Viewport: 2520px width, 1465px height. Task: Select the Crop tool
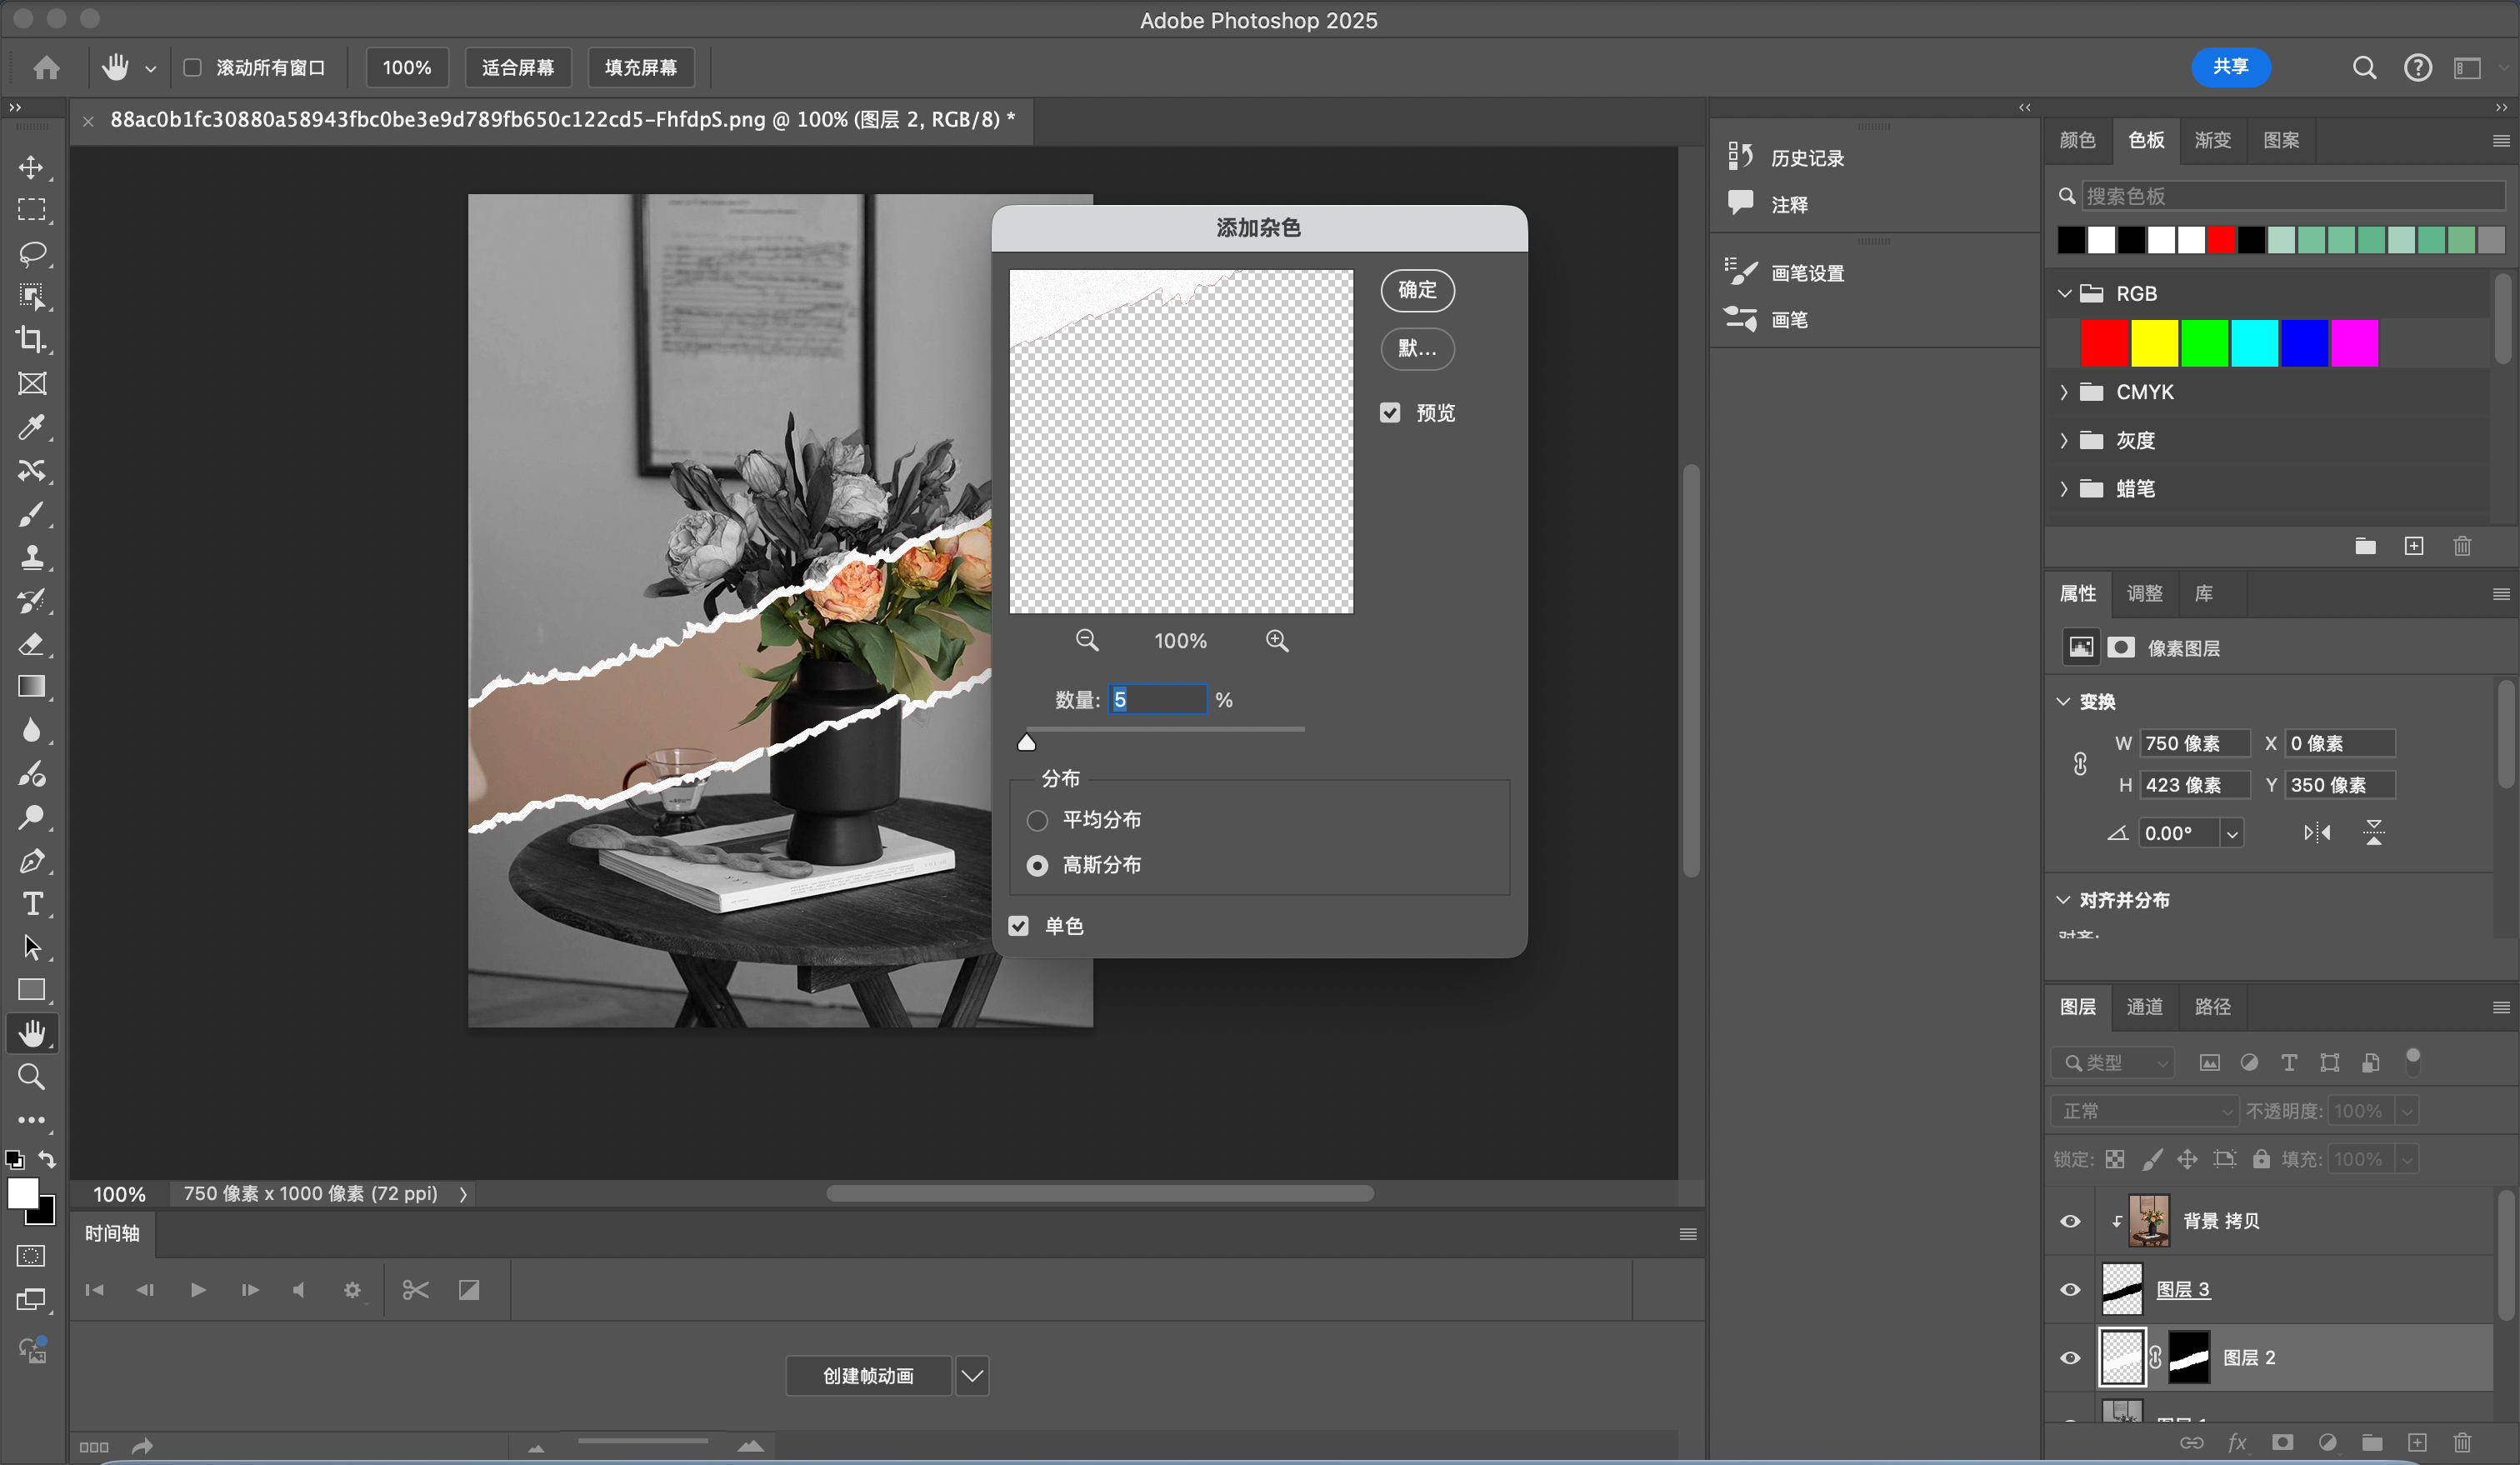click(x=31, y=340)
